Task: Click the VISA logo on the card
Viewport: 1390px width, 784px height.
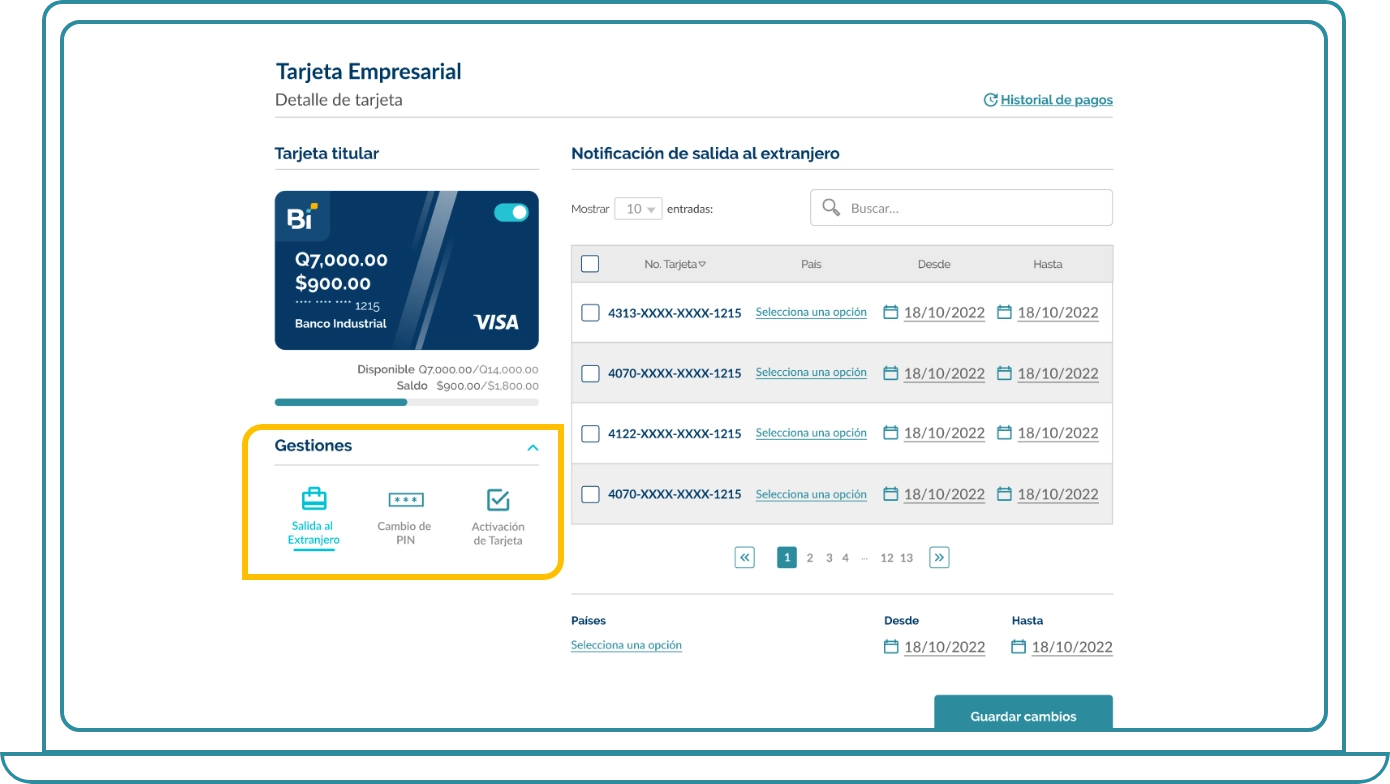Action: click(x=496, y=322)
